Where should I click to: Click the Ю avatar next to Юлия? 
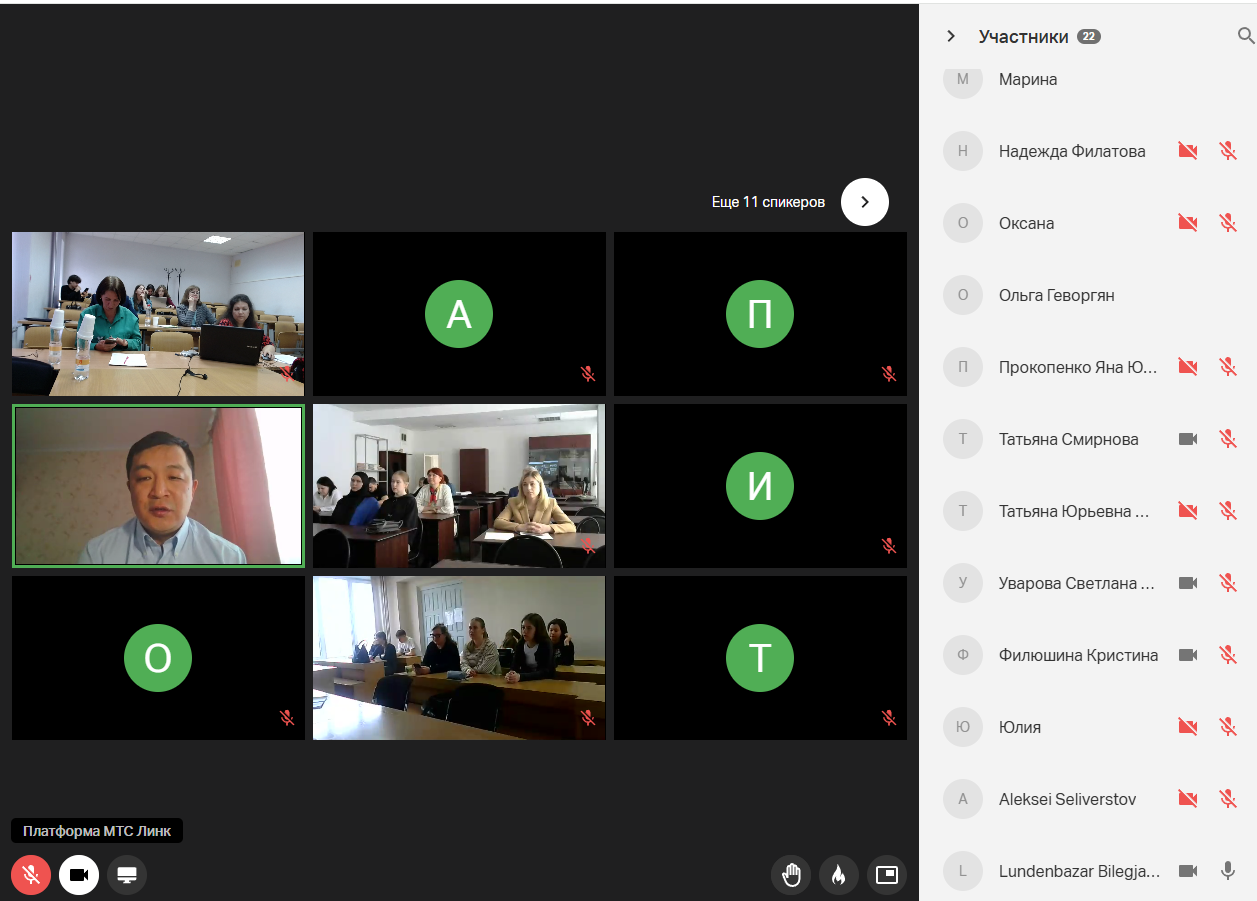(x=963, y=727)
